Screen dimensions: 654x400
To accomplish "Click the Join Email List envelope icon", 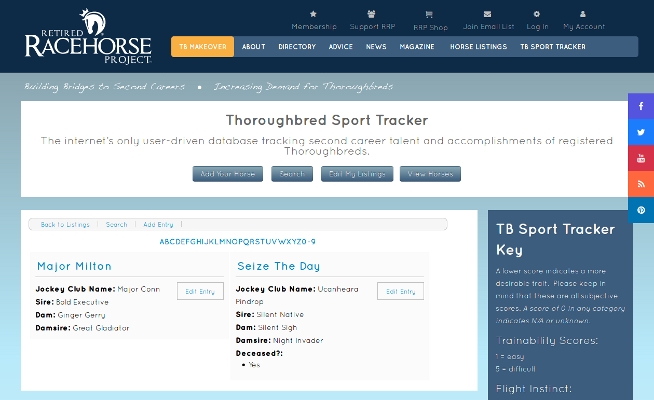I will pyautogui.click(x=488, y=14).
